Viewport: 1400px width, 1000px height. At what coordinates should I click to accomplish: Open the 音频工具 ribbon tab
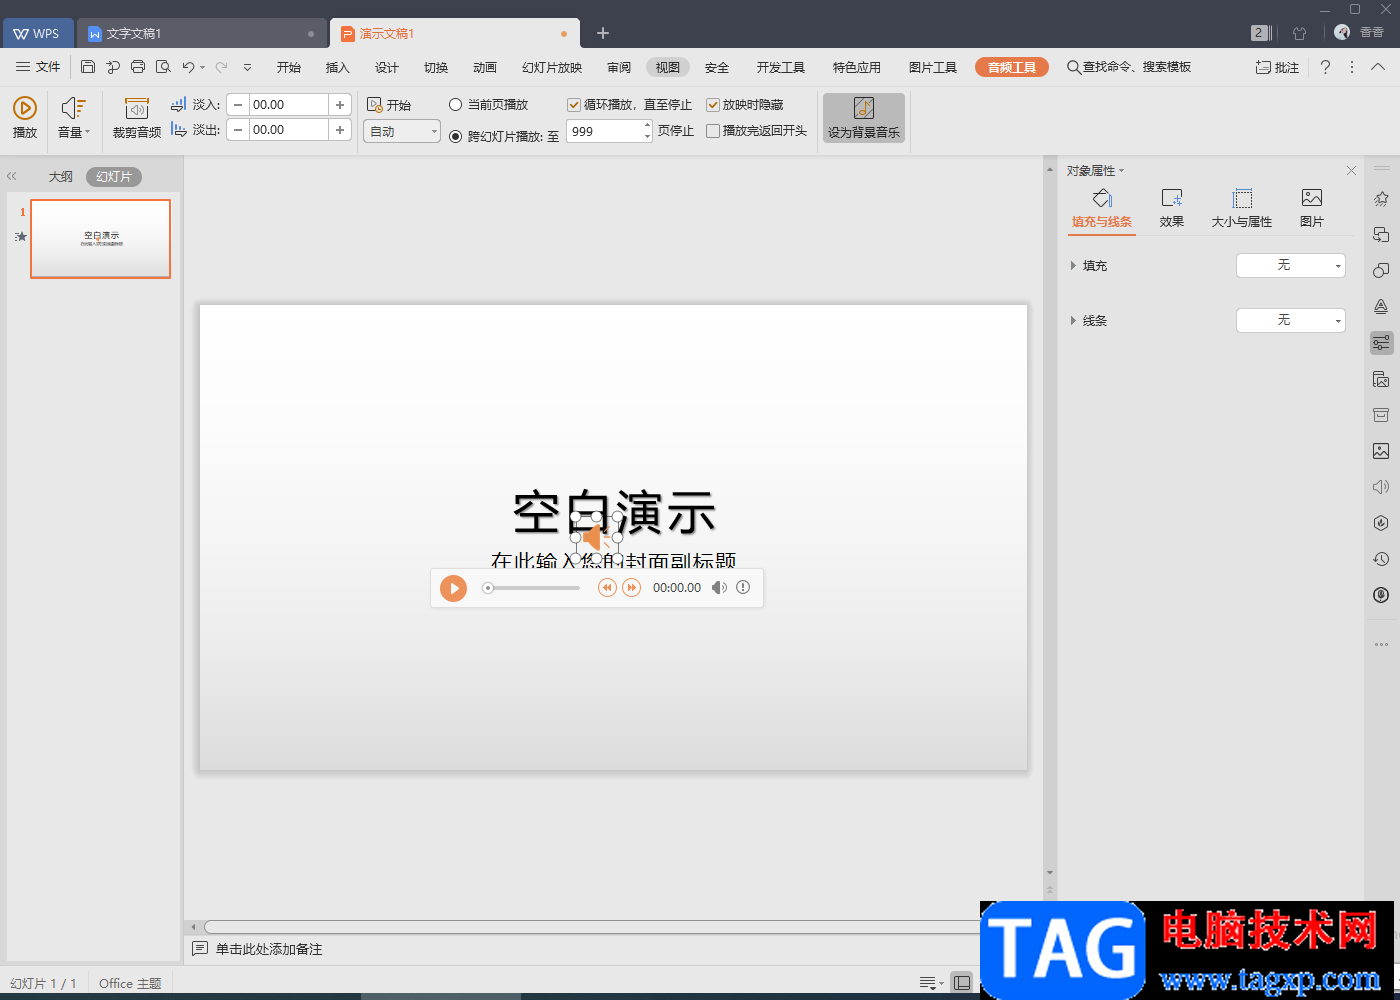(x=1012, y=67)
